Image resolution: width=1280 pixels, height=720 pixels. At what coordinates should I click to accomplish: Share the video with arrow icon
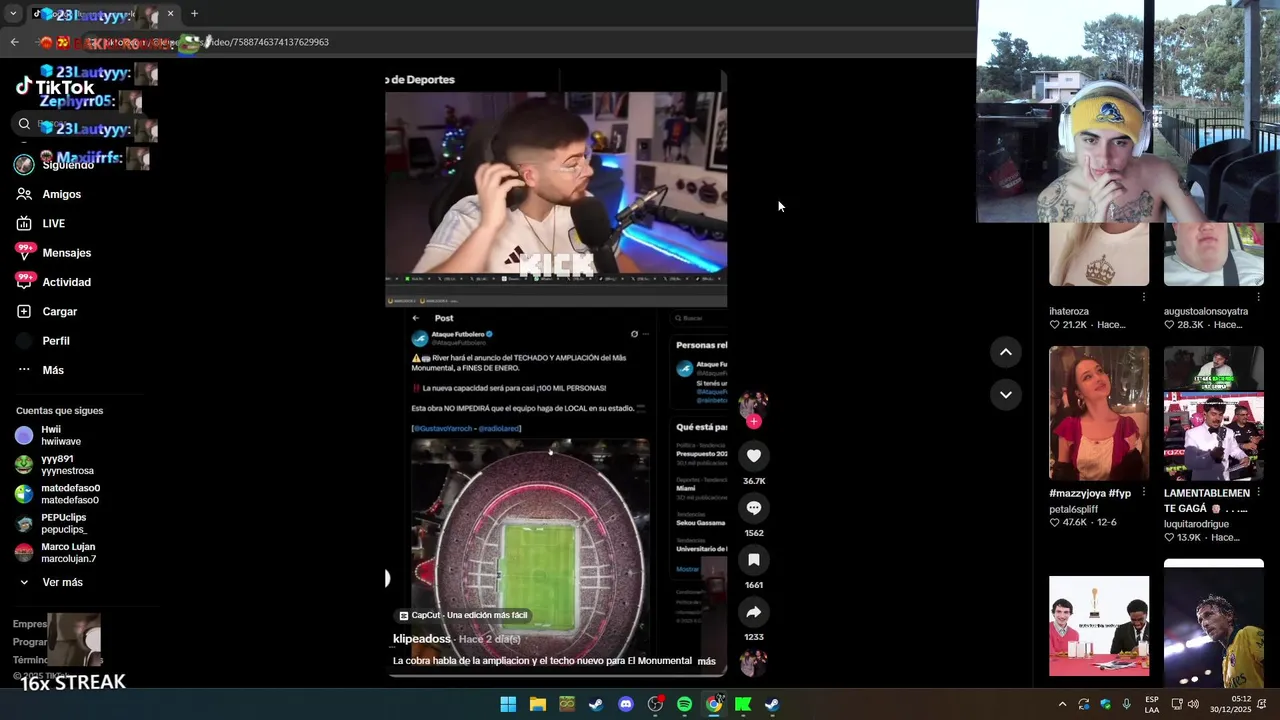pyautogui.click(x=754, y=612)
